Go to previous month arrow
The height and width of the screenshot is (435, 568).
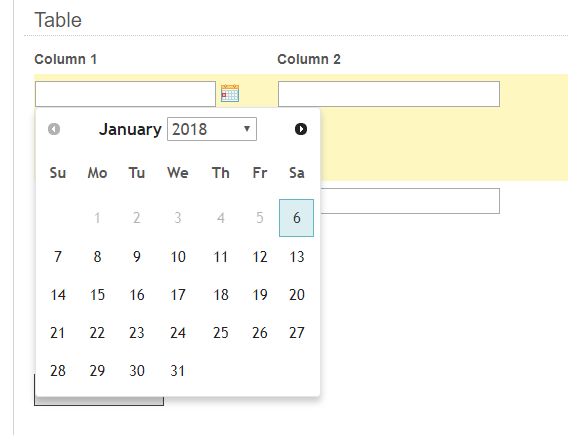[x=54, y=129]
